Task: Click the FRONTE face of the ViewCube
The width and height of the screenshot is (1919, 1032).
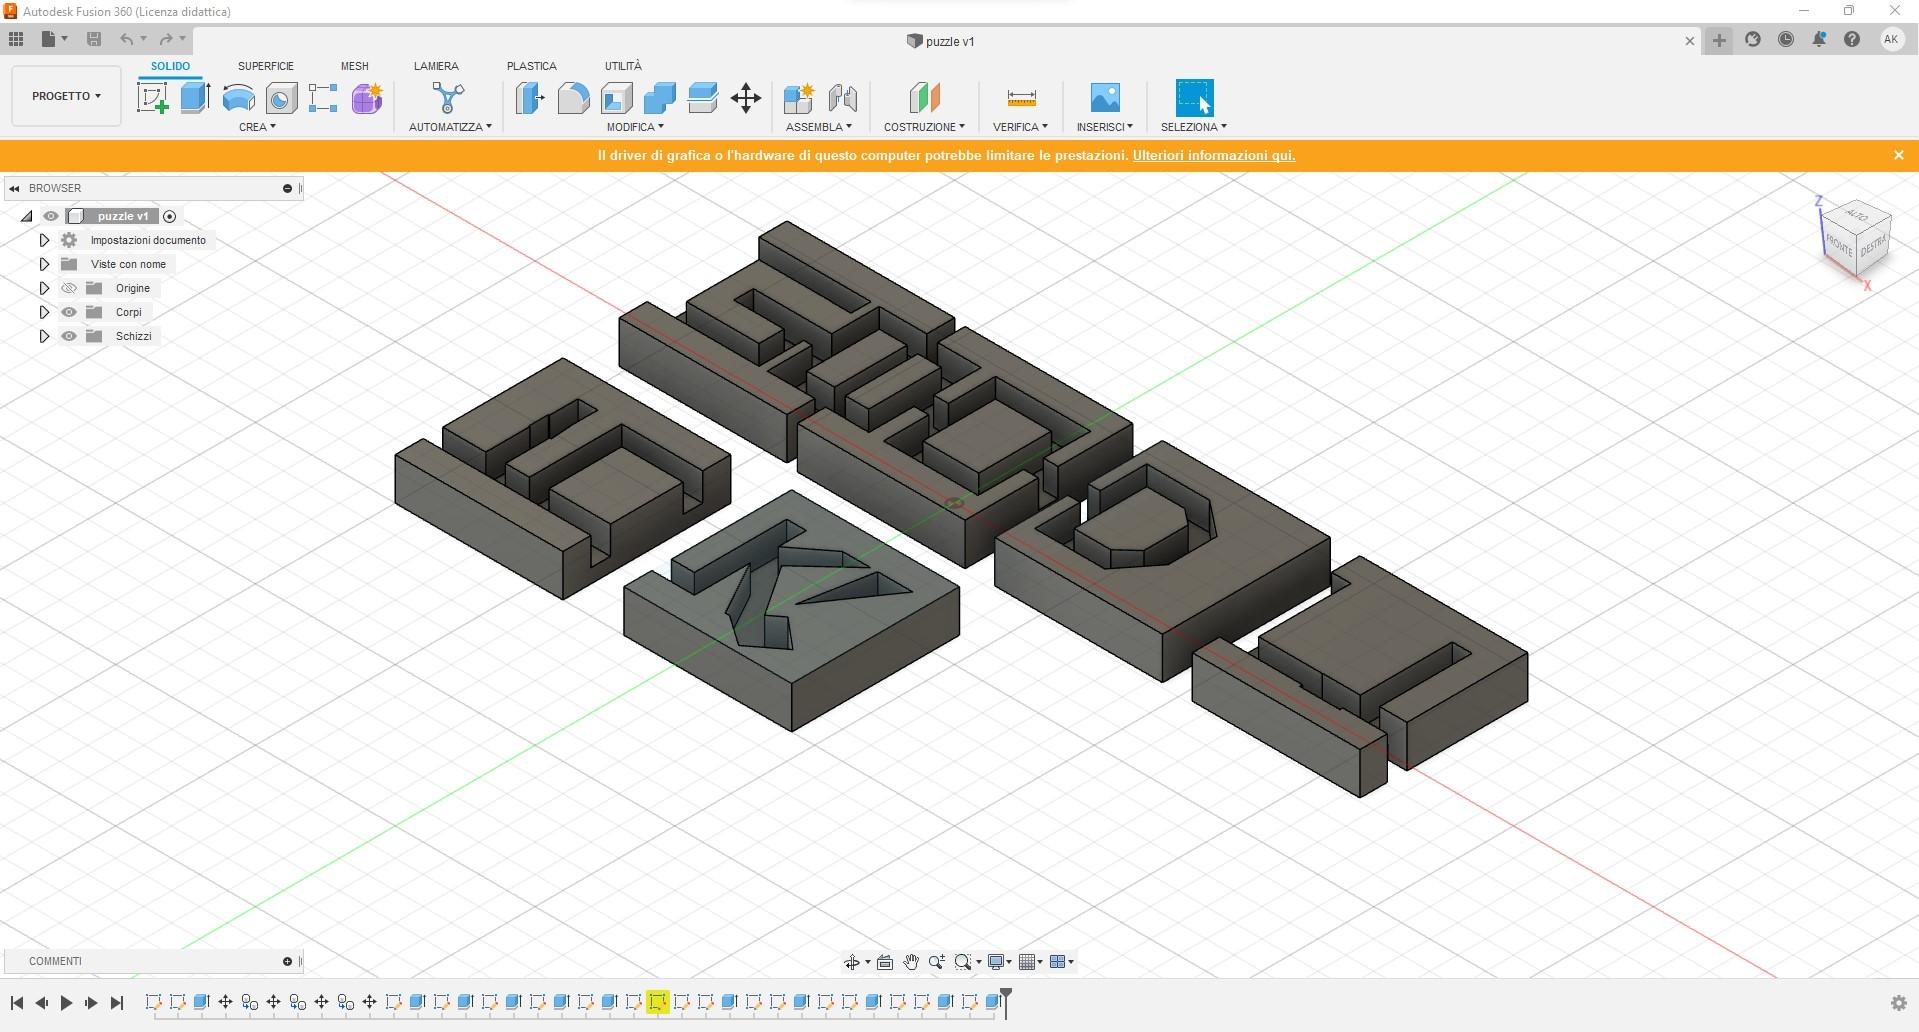Action: (x=1839, y=245)
